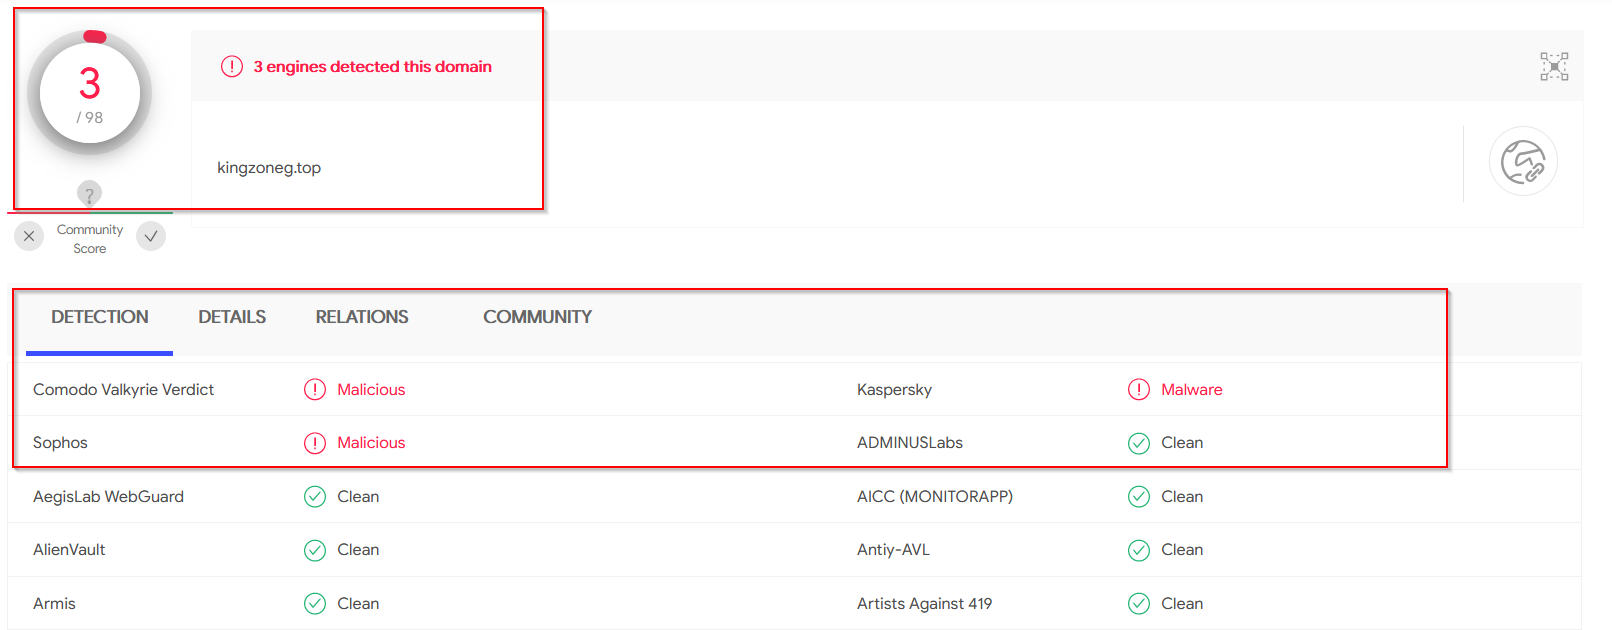Open the DETAILS tab
This screenshot has height=630, width=1612.
[x=232, y=317]
